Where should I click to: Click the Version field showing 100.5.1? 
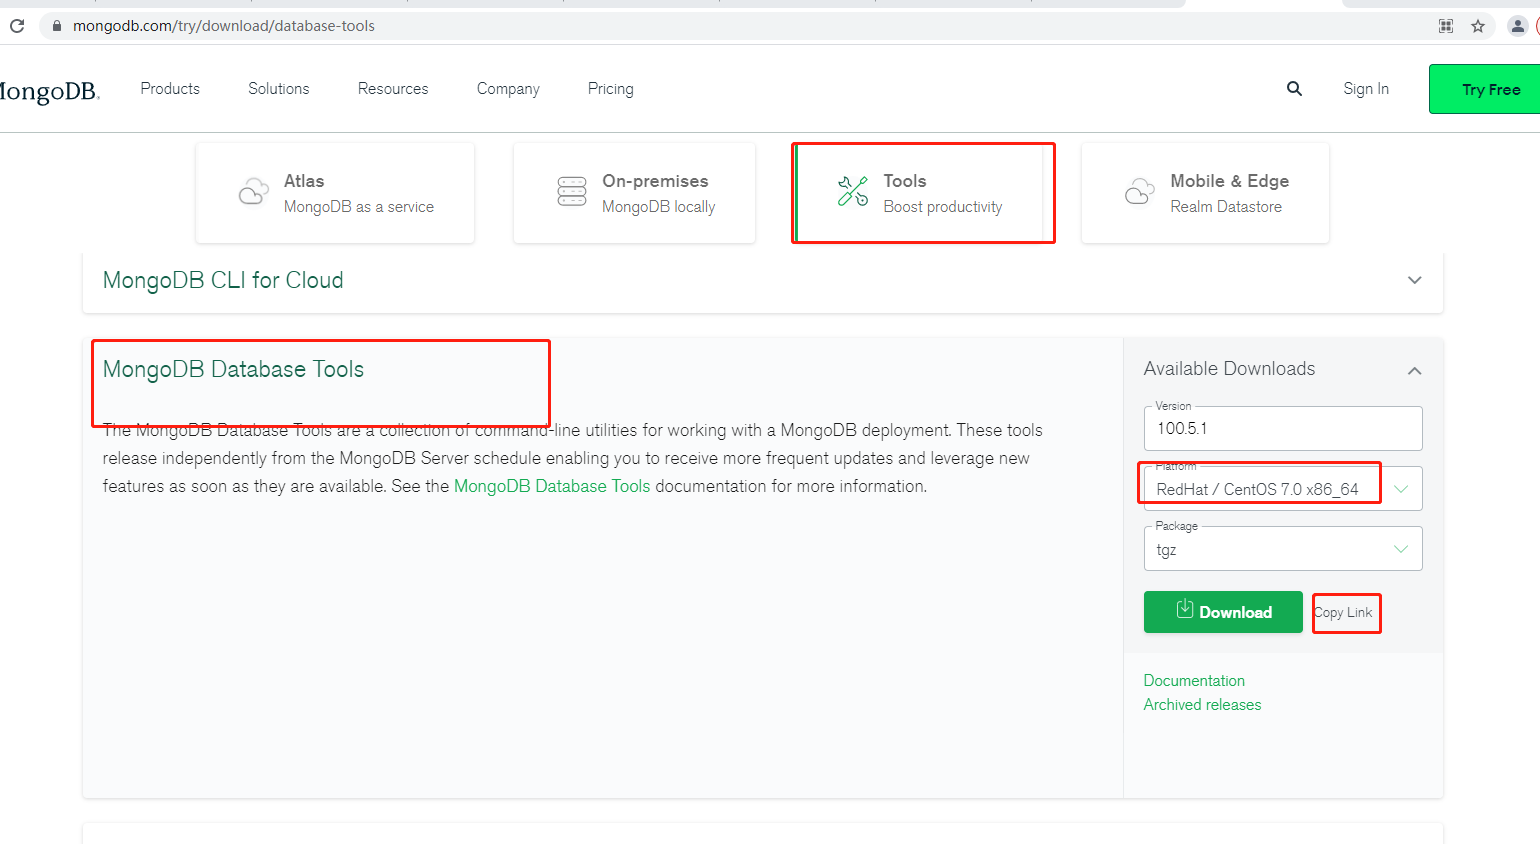click(1283, 429)
